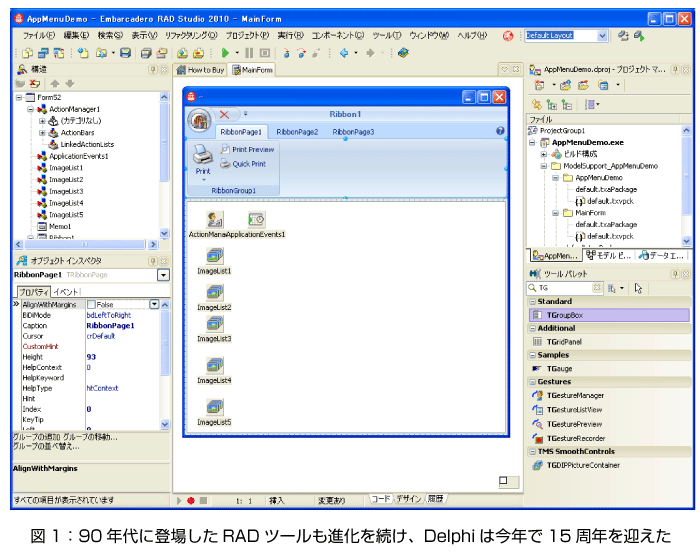
Task: Open the AlignWithMargins value dropdown arrow
Action: (x=154, y=304)
